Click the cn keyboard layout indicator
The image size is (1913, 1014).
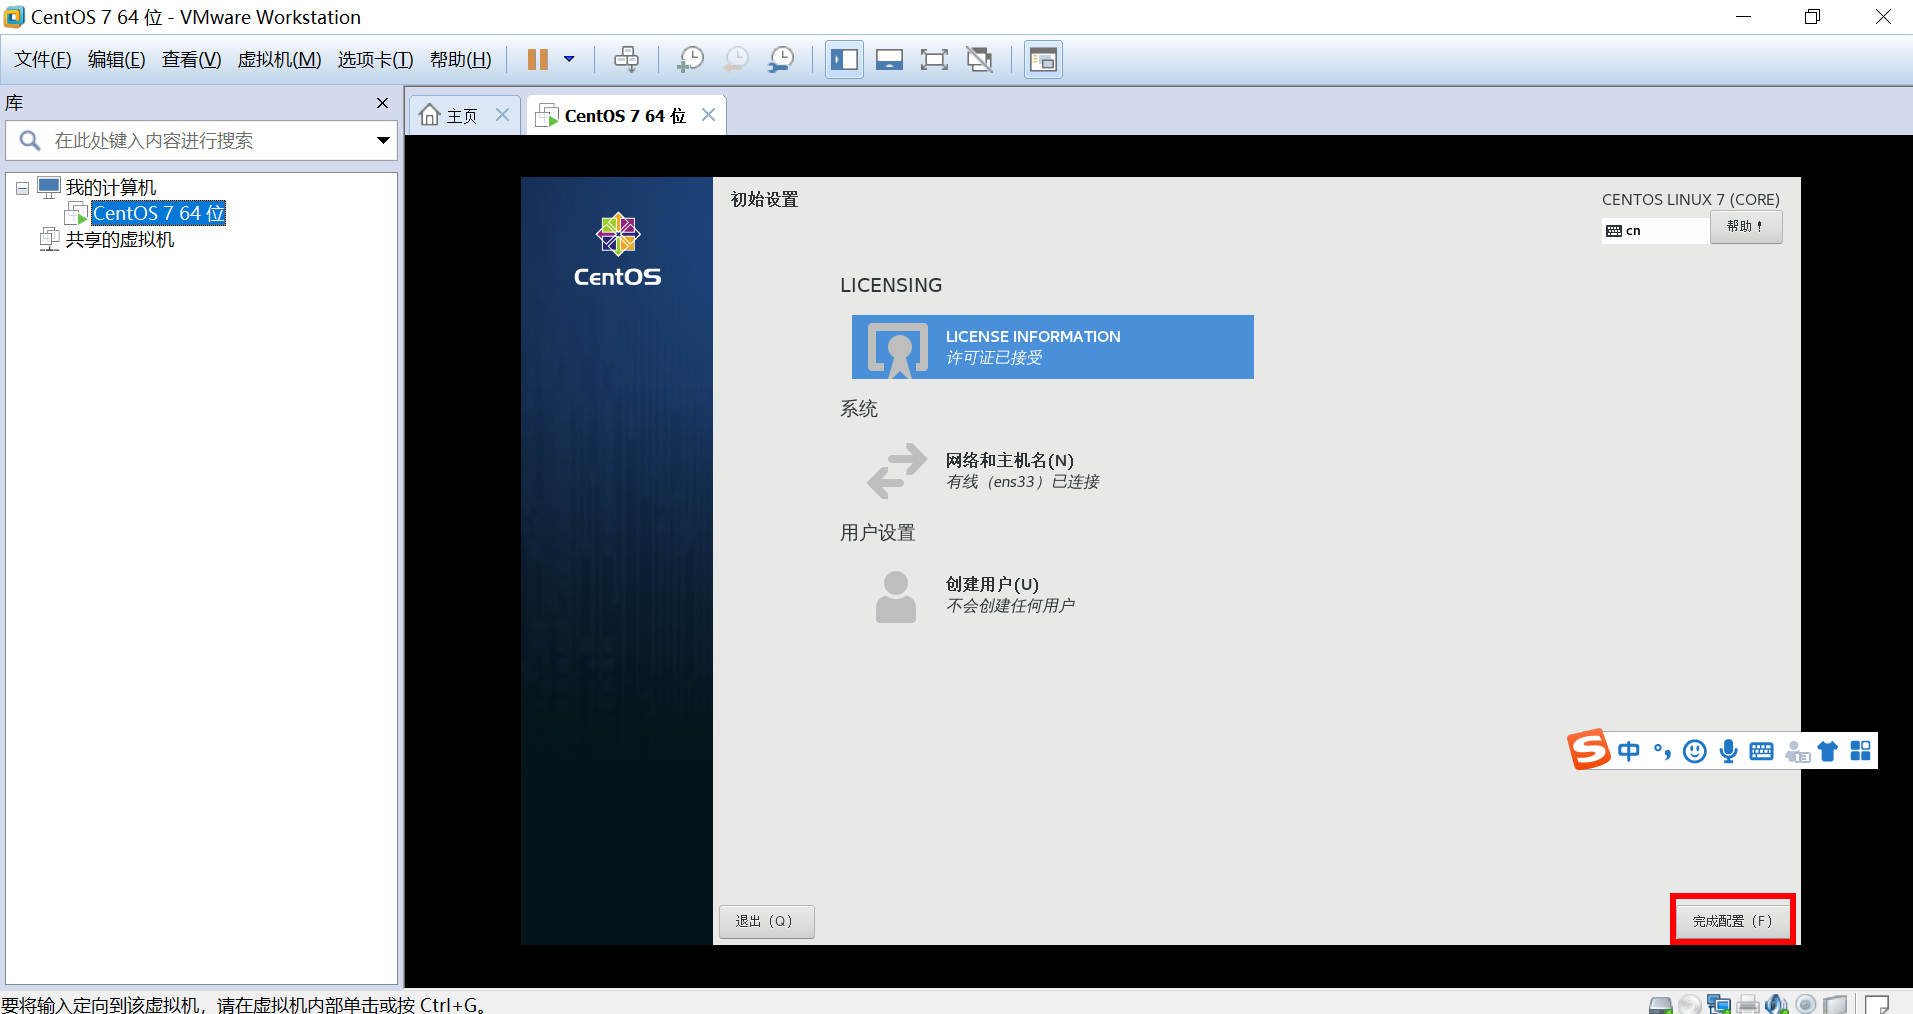[x=1655, y=231]
